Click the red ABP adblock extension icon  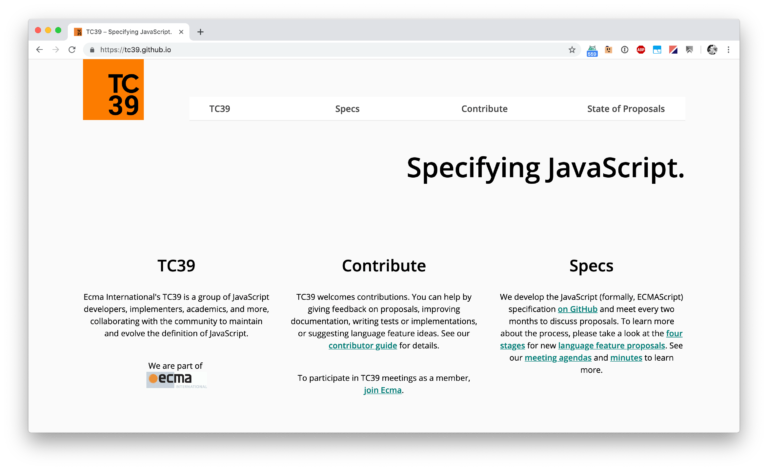pyautogui.click(x=641, y=49)
